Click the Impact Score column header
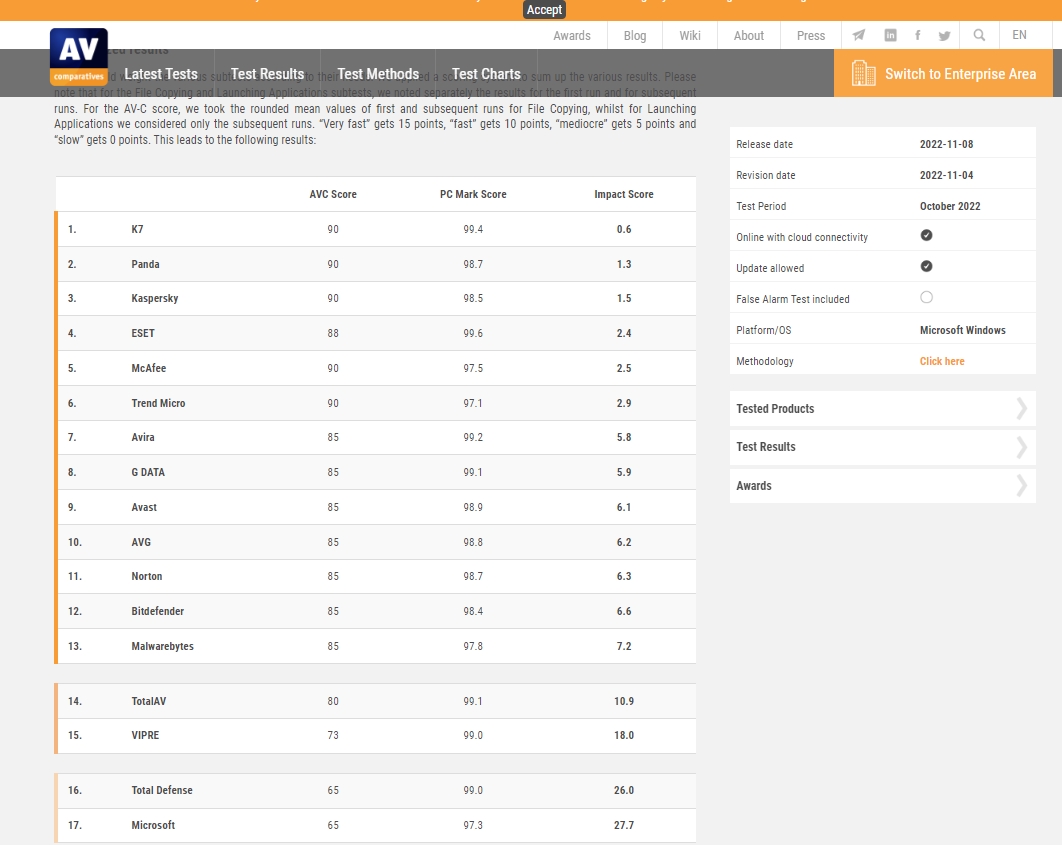The height and width of the screenshot is (845, 1062). (x=624, y=194)
